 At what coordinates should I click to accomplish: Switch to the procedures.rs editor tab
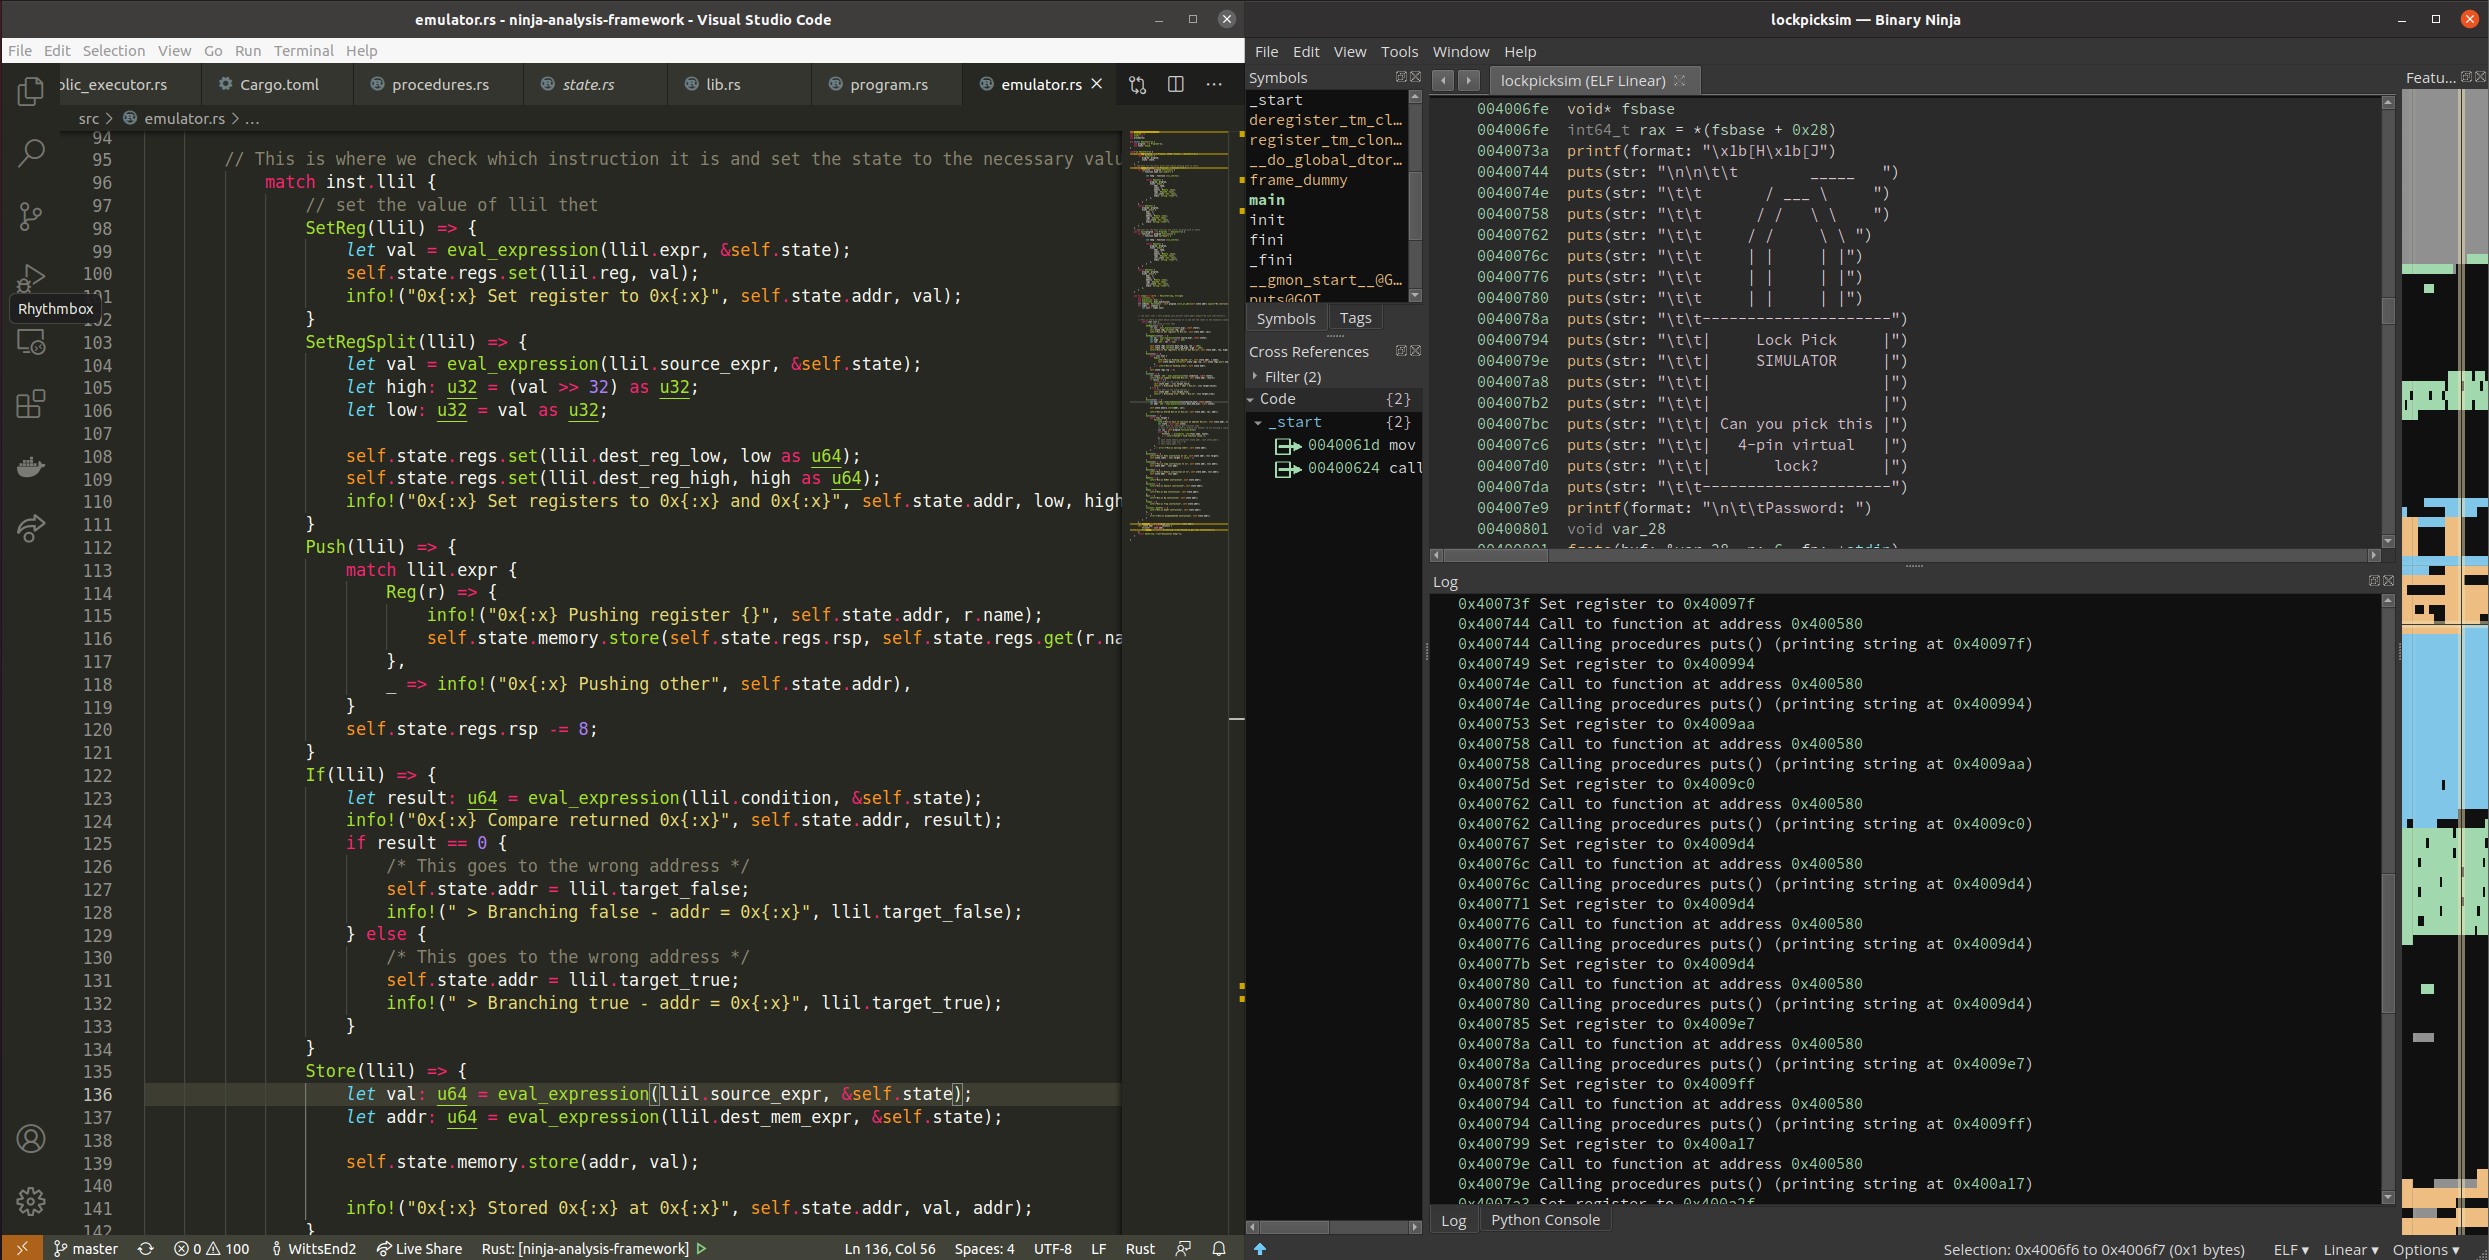point(440,84)
